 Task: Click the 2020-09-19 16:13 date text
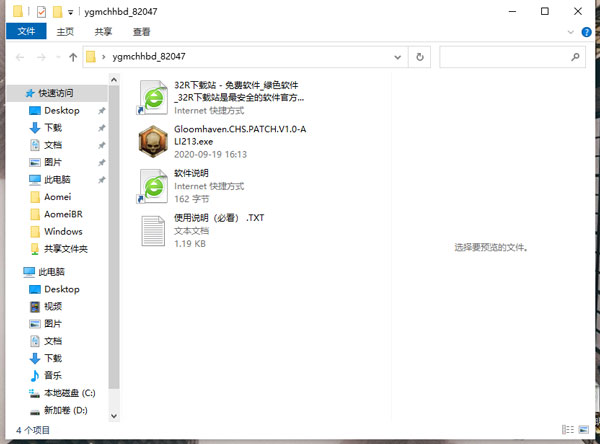210,154
